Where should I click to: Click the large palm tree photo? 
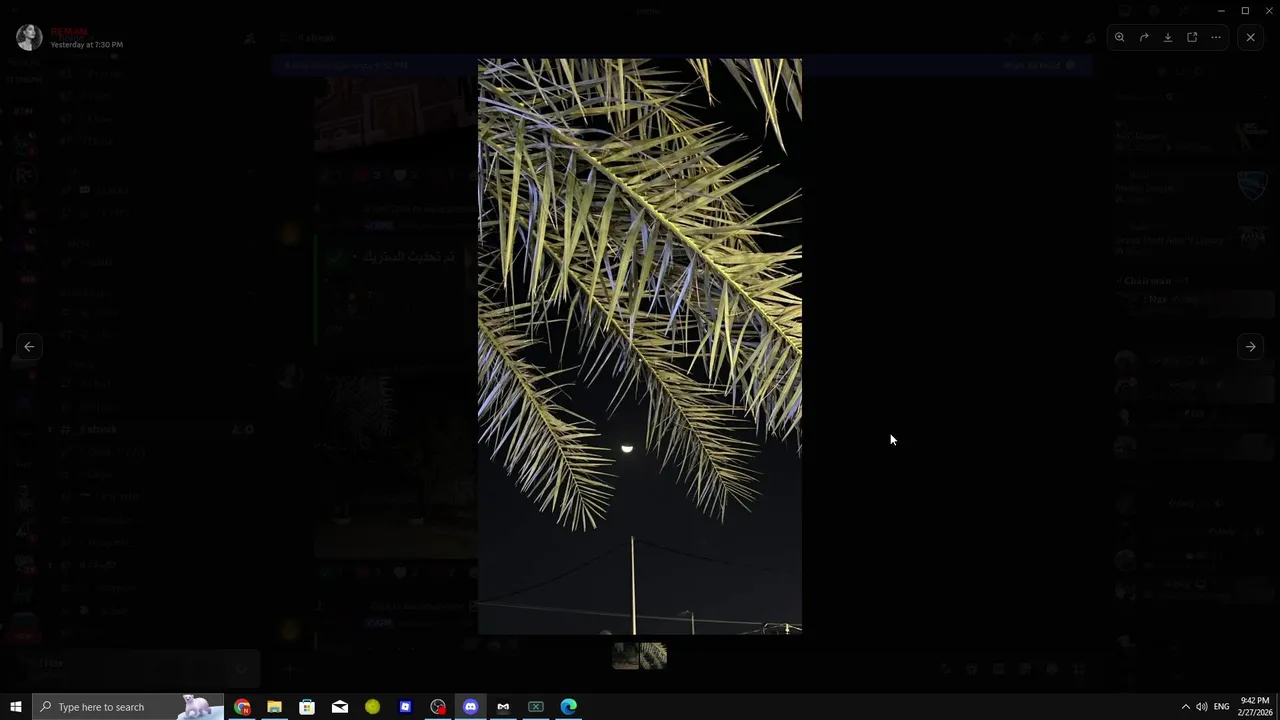(x=639, y=346)
